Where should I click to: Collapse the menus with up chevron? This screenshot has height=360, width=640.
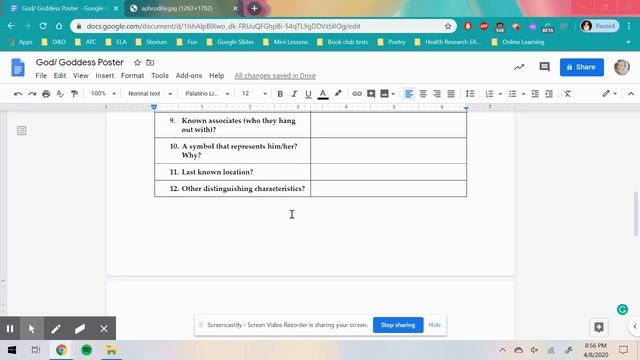tap(631, 93)
